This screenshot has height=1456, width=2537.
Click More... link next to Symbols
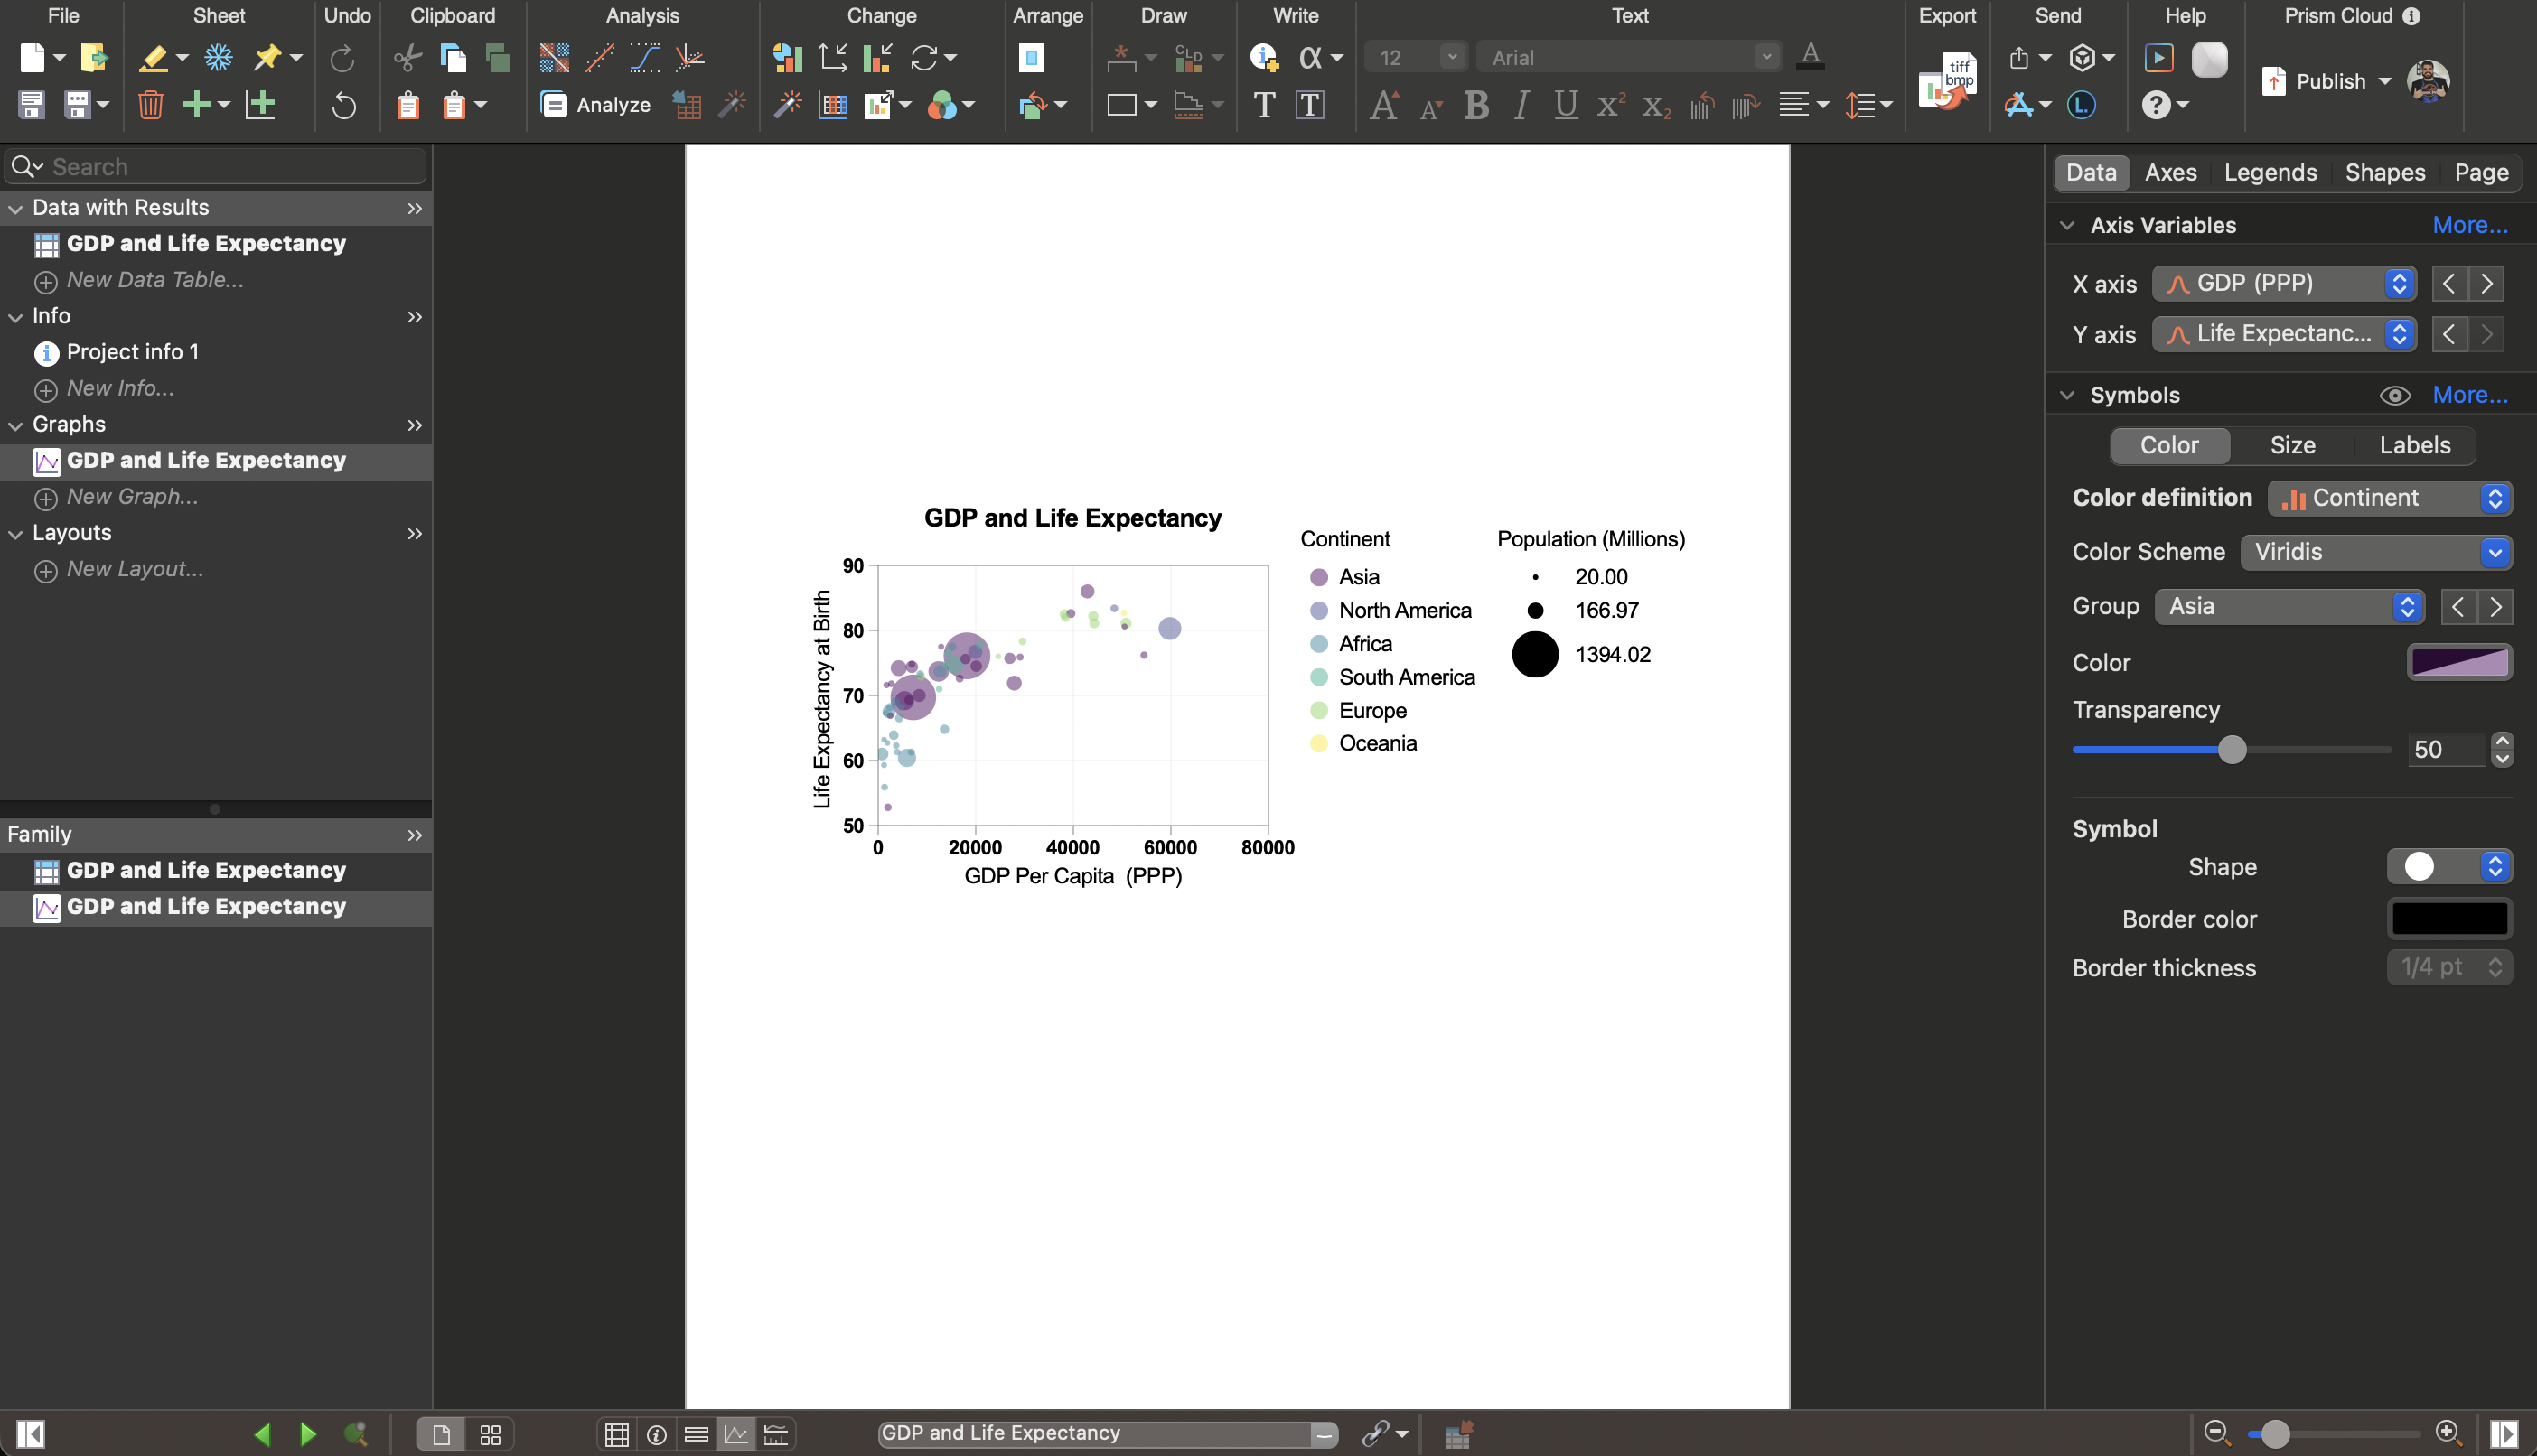tap(2469, 395)
